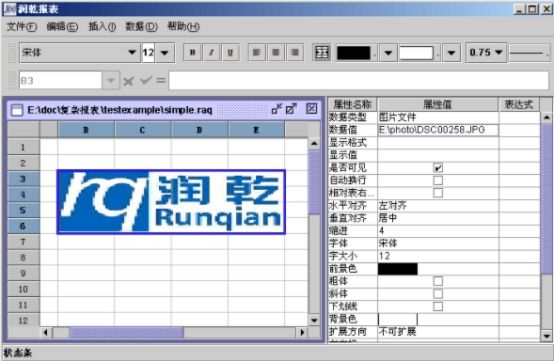Click the formula input field

(359, 81)
